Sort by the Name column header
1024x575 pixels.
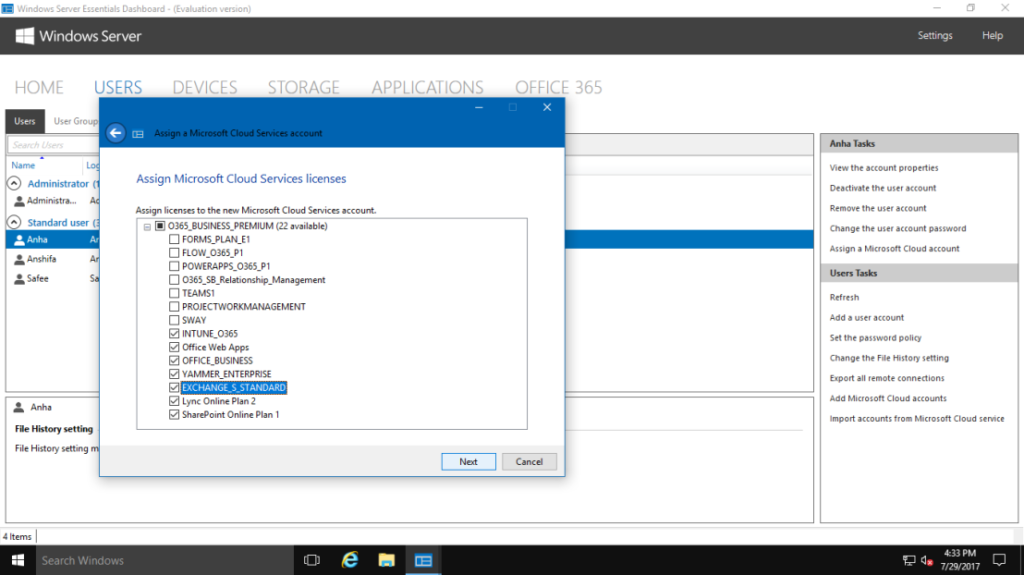coord(23,166)
